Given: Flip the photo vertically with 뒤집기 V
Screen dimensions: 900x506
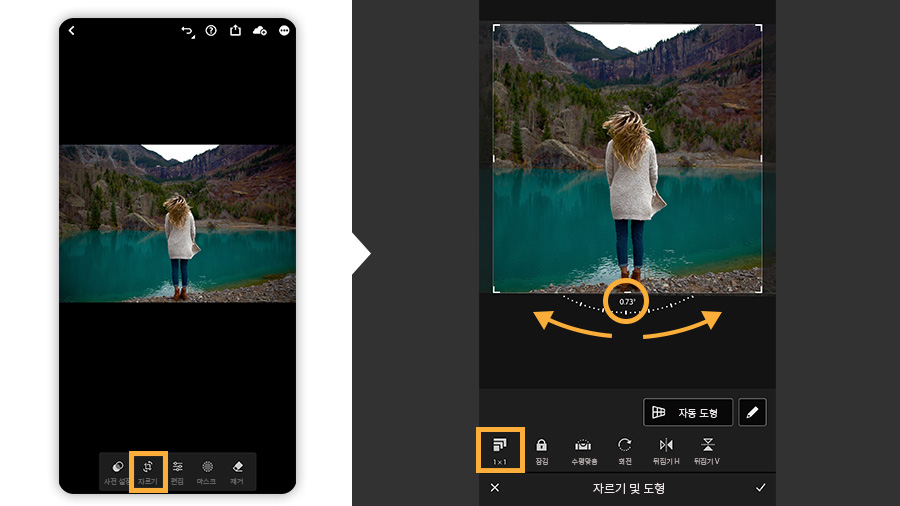Looking at the screenshot, I should (707, 451).
